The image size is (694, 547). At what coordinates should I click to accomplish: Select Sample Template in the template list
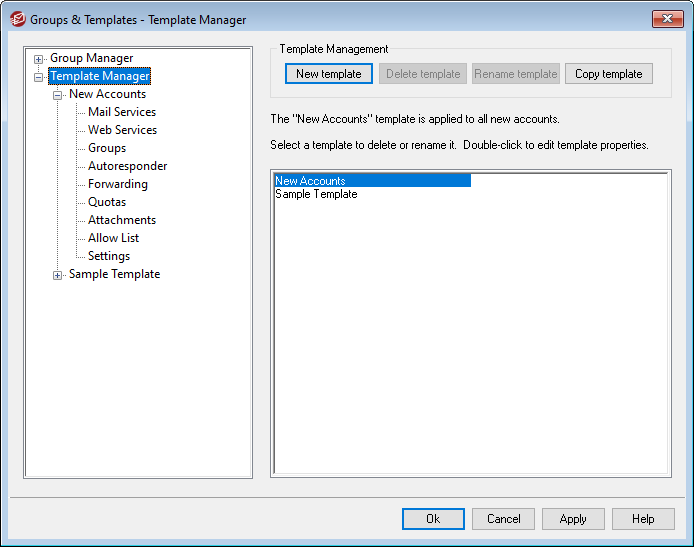(316, 194)
